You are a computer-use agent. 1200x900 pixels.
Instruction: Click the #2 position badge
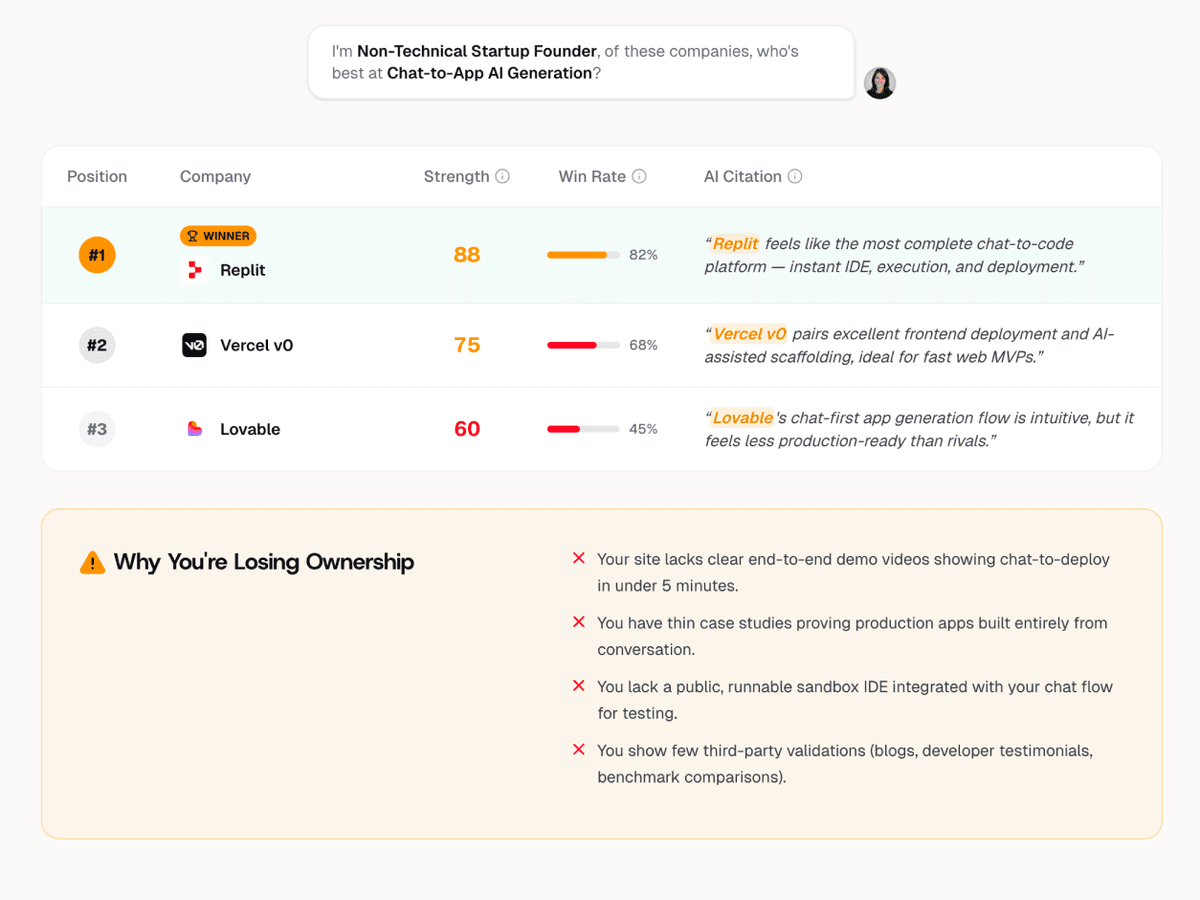97,345
